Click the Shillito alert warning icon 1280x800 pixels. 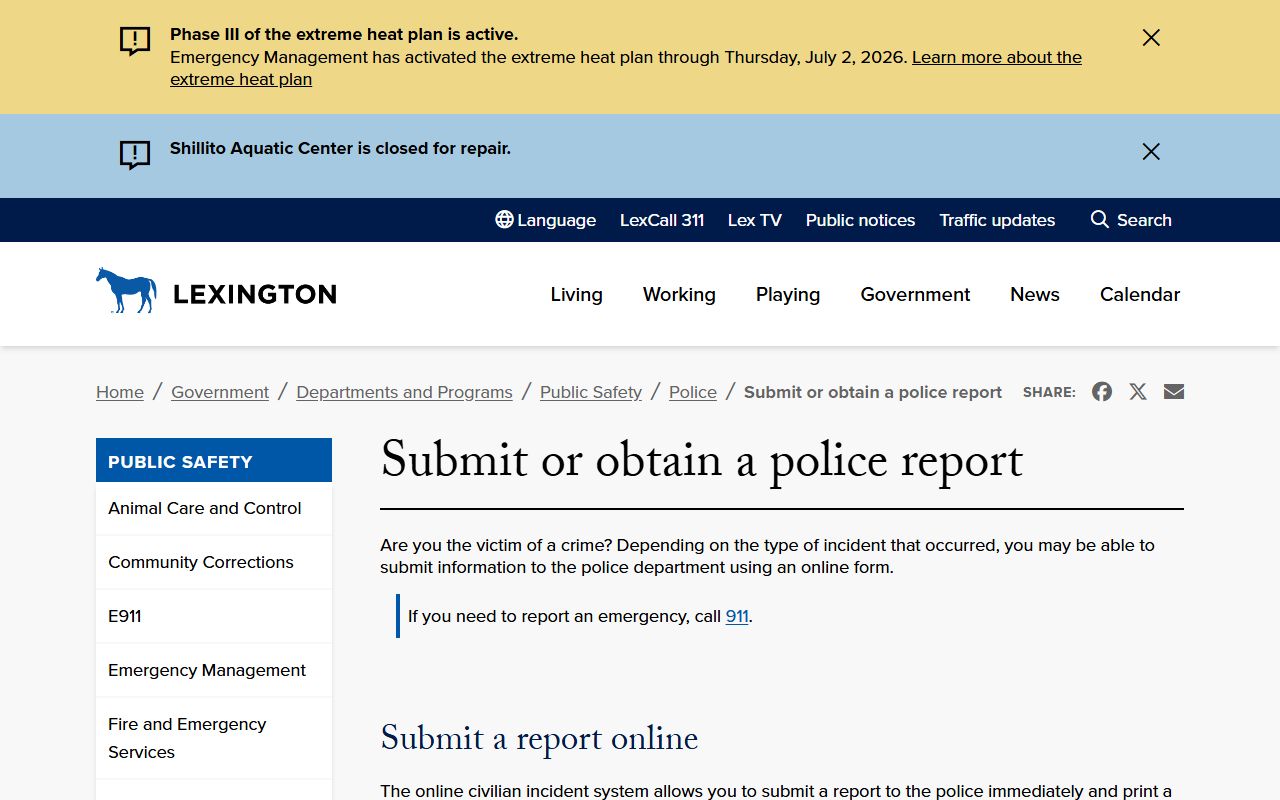pos(135,155)
